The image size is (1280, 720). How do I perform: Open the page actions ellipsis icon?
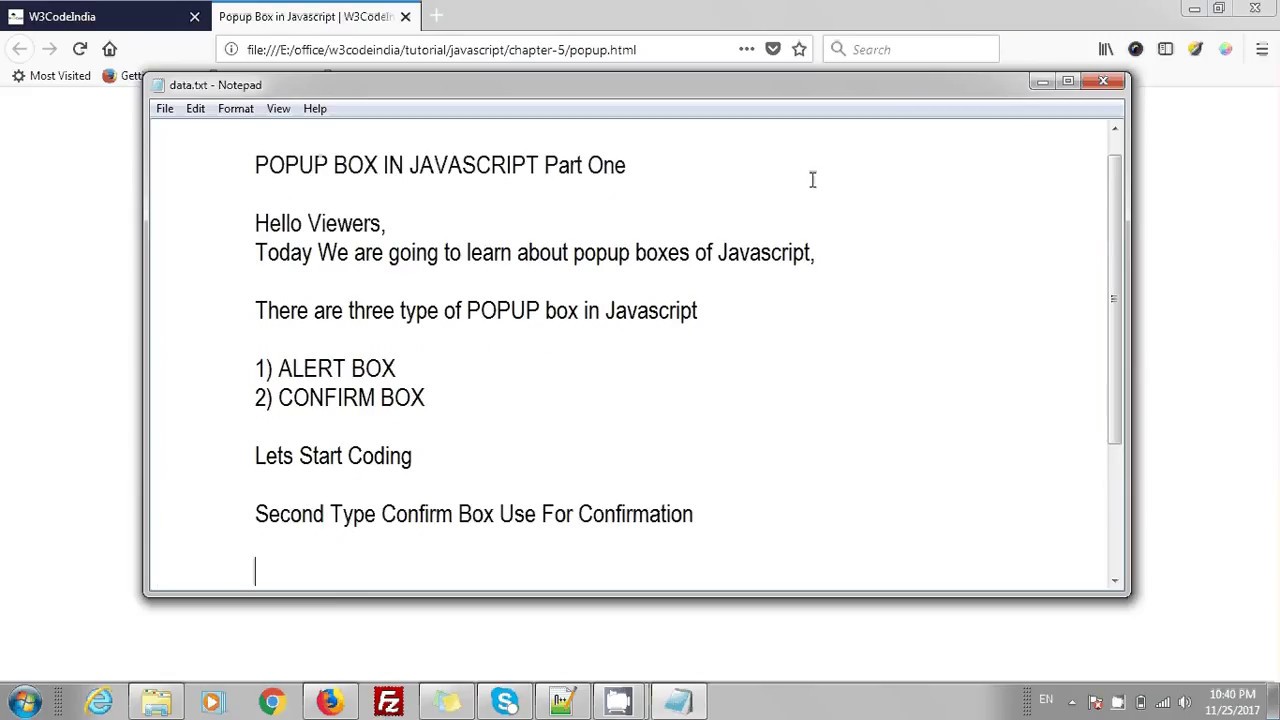pos(746,49)
